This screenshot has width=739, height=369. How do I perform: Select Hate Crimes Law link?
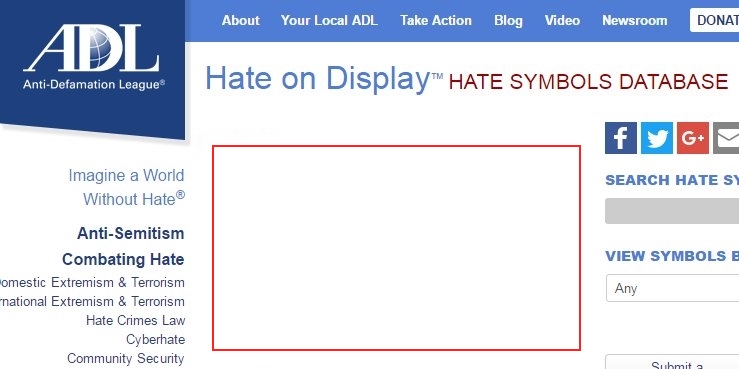pos(135,320)
